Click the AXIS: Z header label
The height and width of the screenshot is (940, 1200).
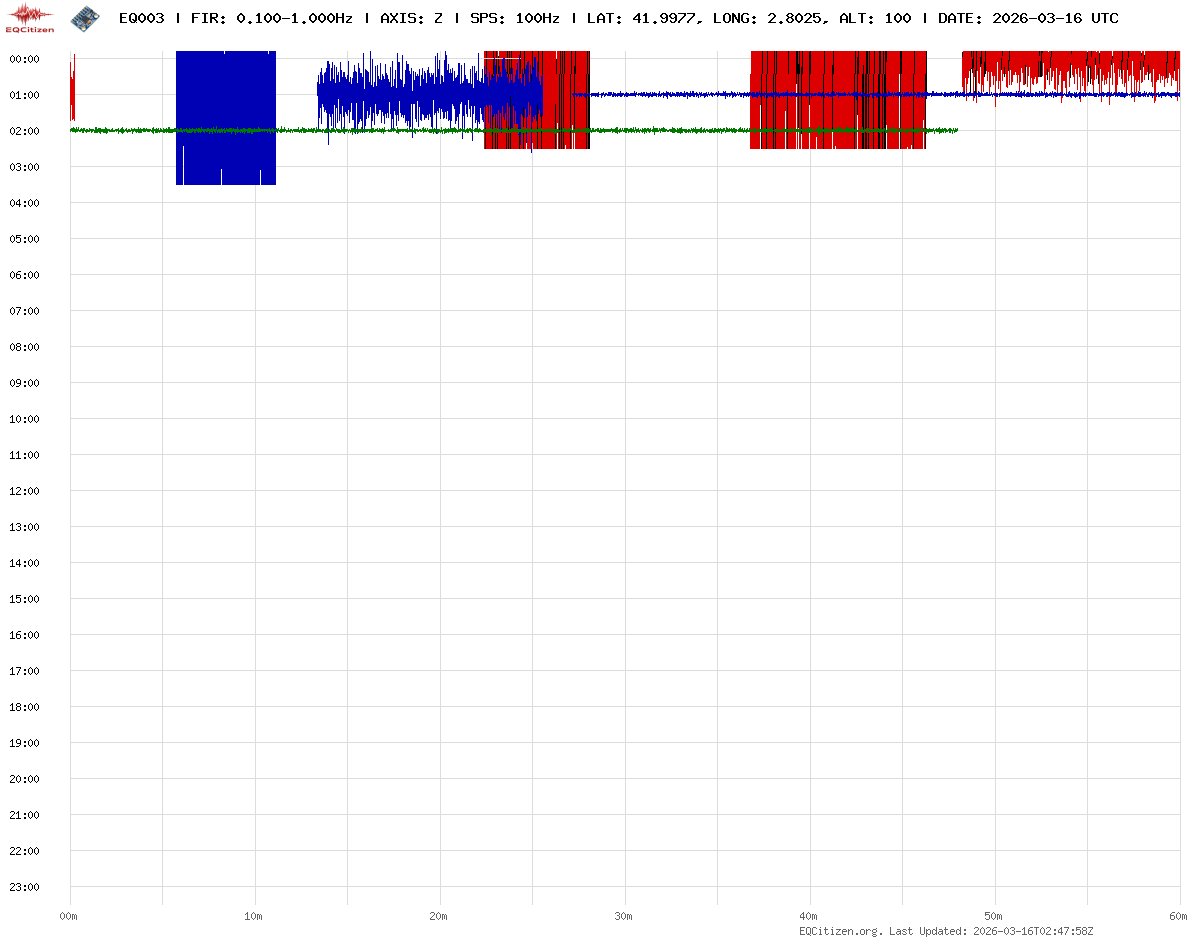coord(410,18)
